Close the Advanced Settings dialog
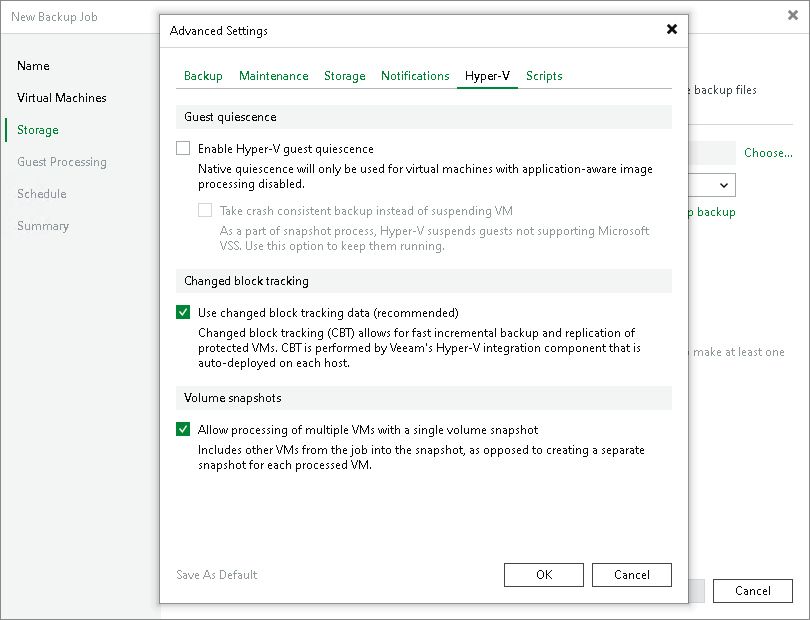The image size is (810, 620). [x=672, y=29]
